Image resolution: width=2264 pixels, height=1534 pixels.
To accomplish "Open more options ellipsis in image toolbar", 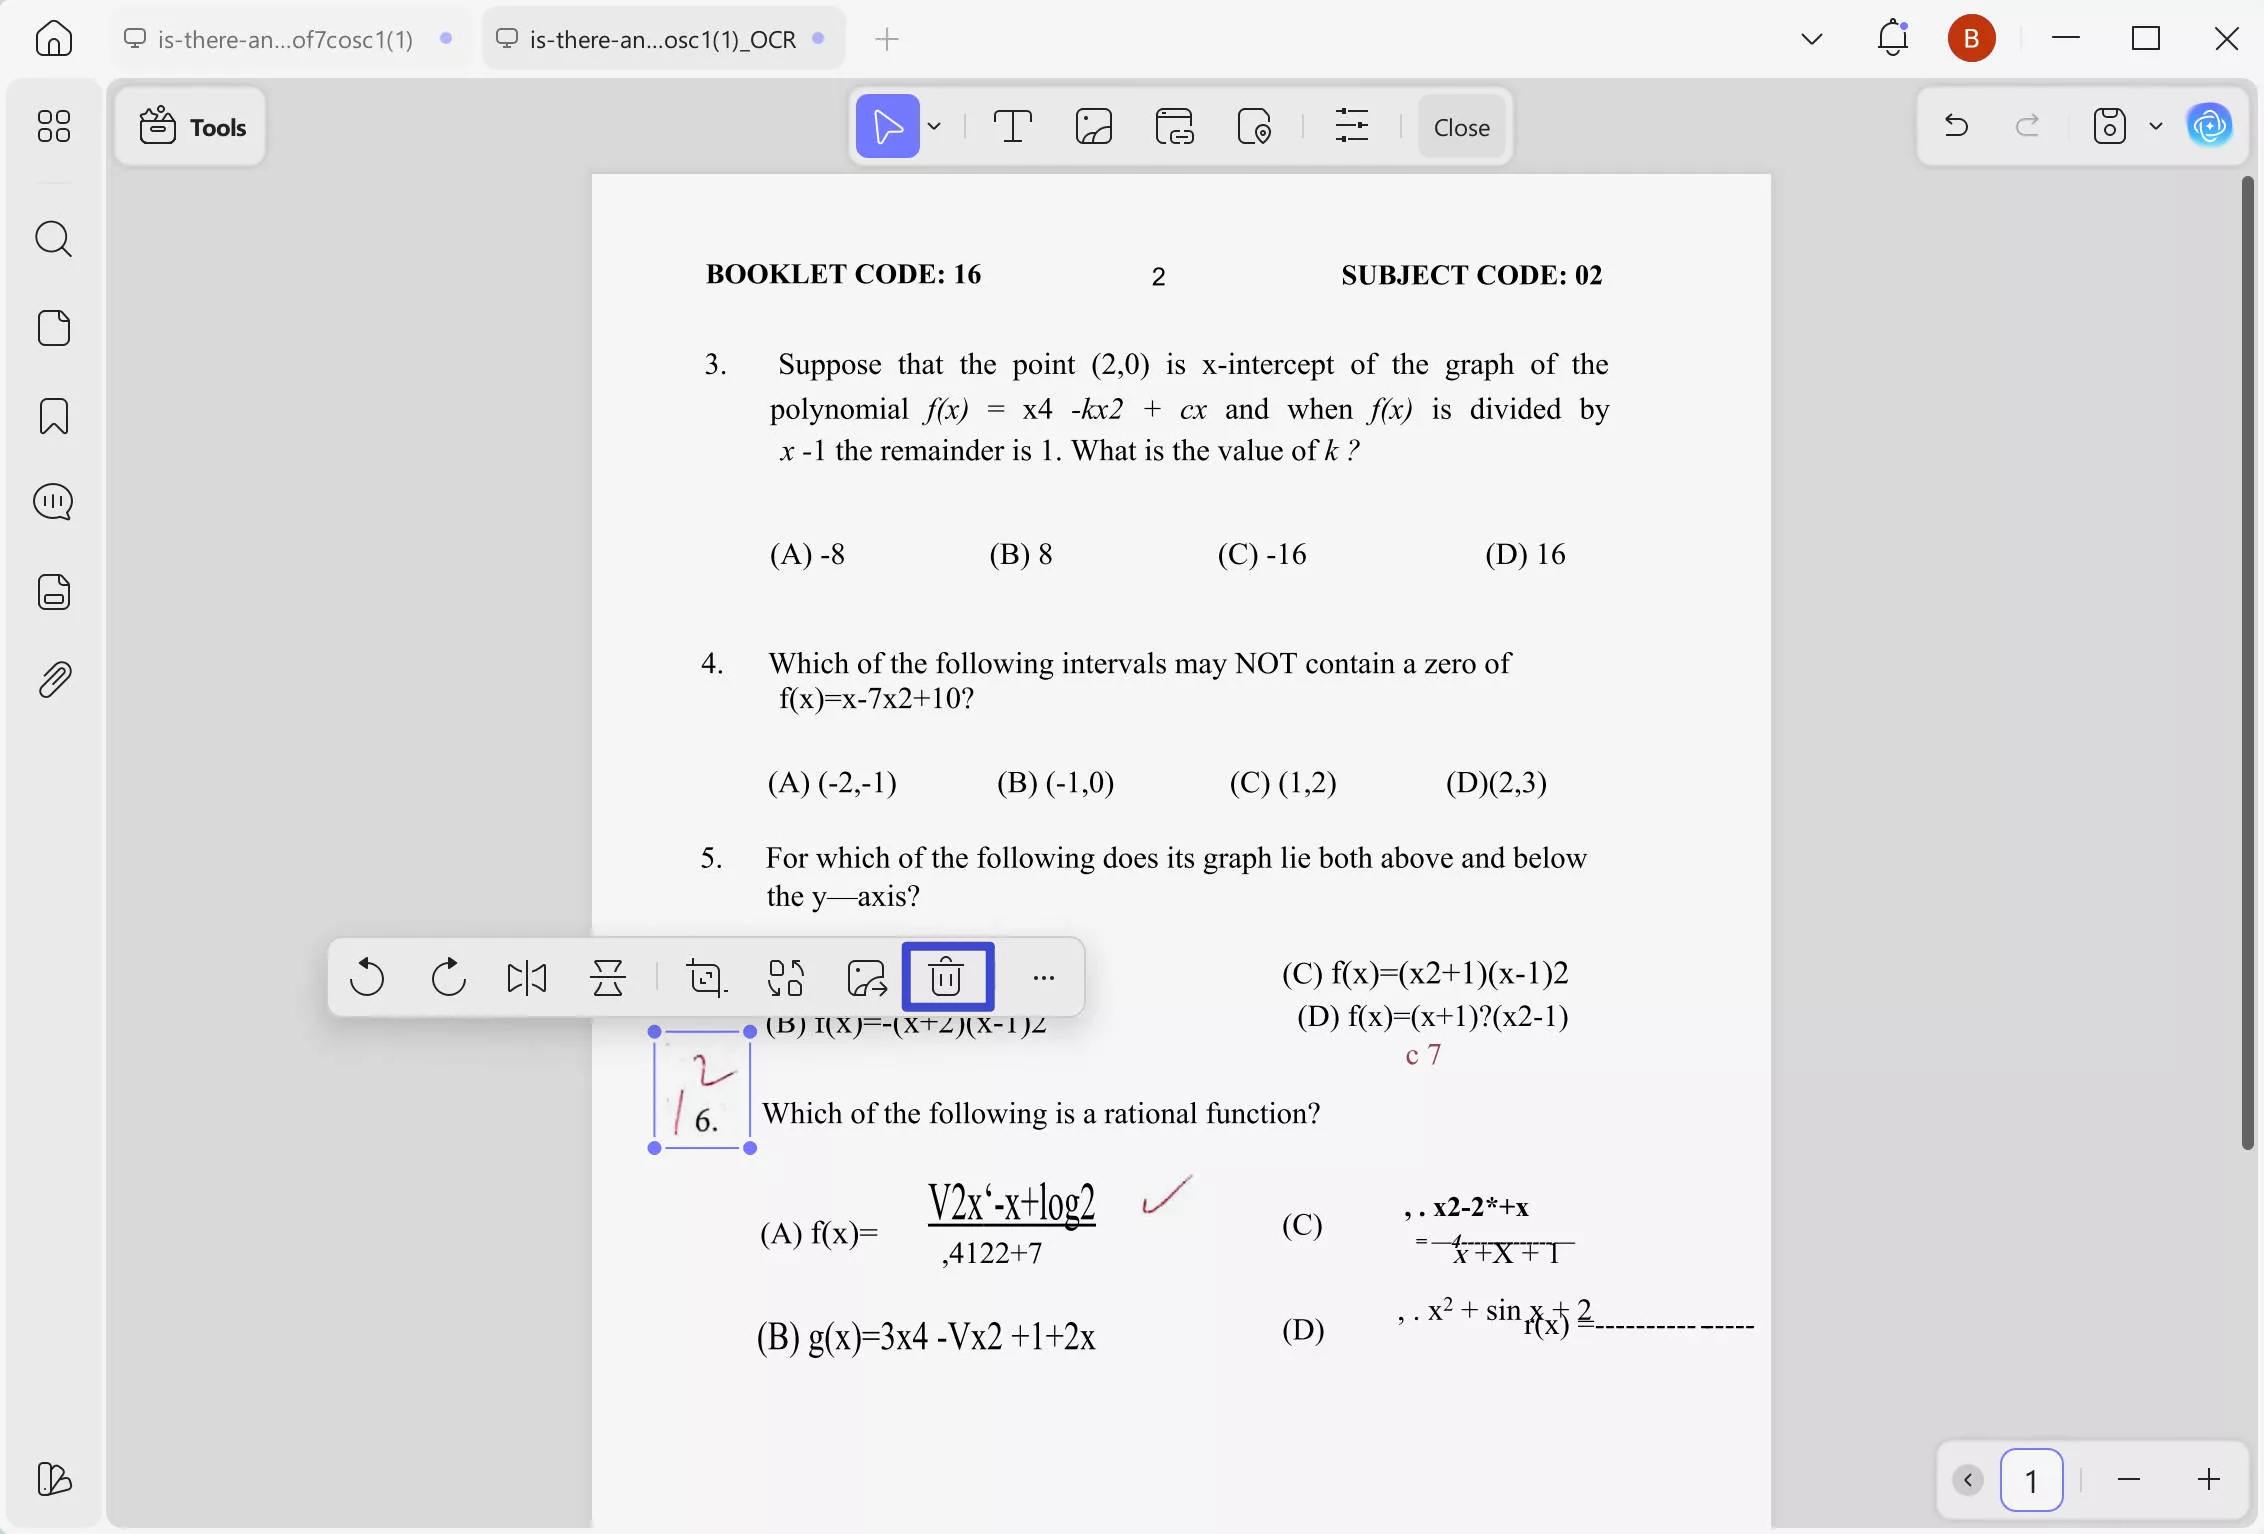I will [1043, 977].
